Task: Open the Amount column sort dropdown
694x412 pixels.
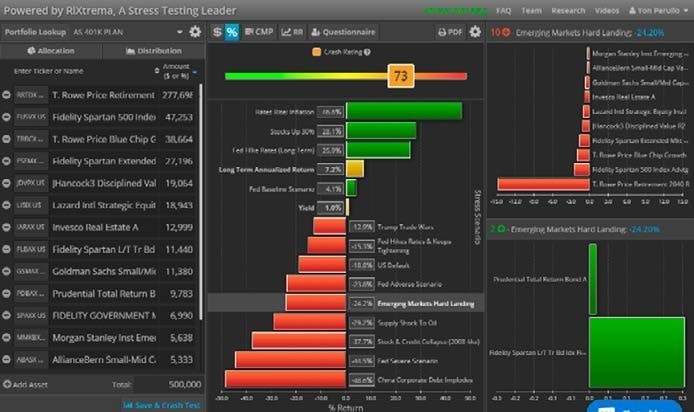Action: coord(196,69)
